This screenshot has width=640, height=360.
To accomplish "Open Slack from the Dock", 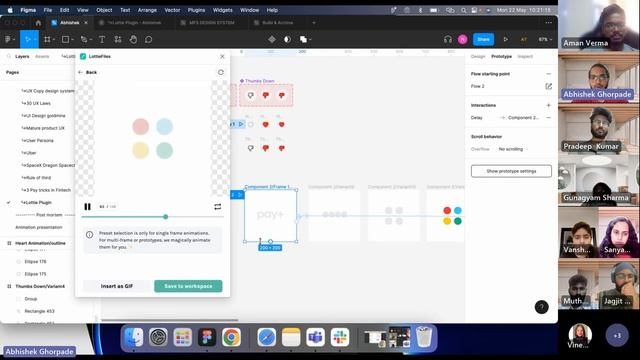I will coord(340,338).
